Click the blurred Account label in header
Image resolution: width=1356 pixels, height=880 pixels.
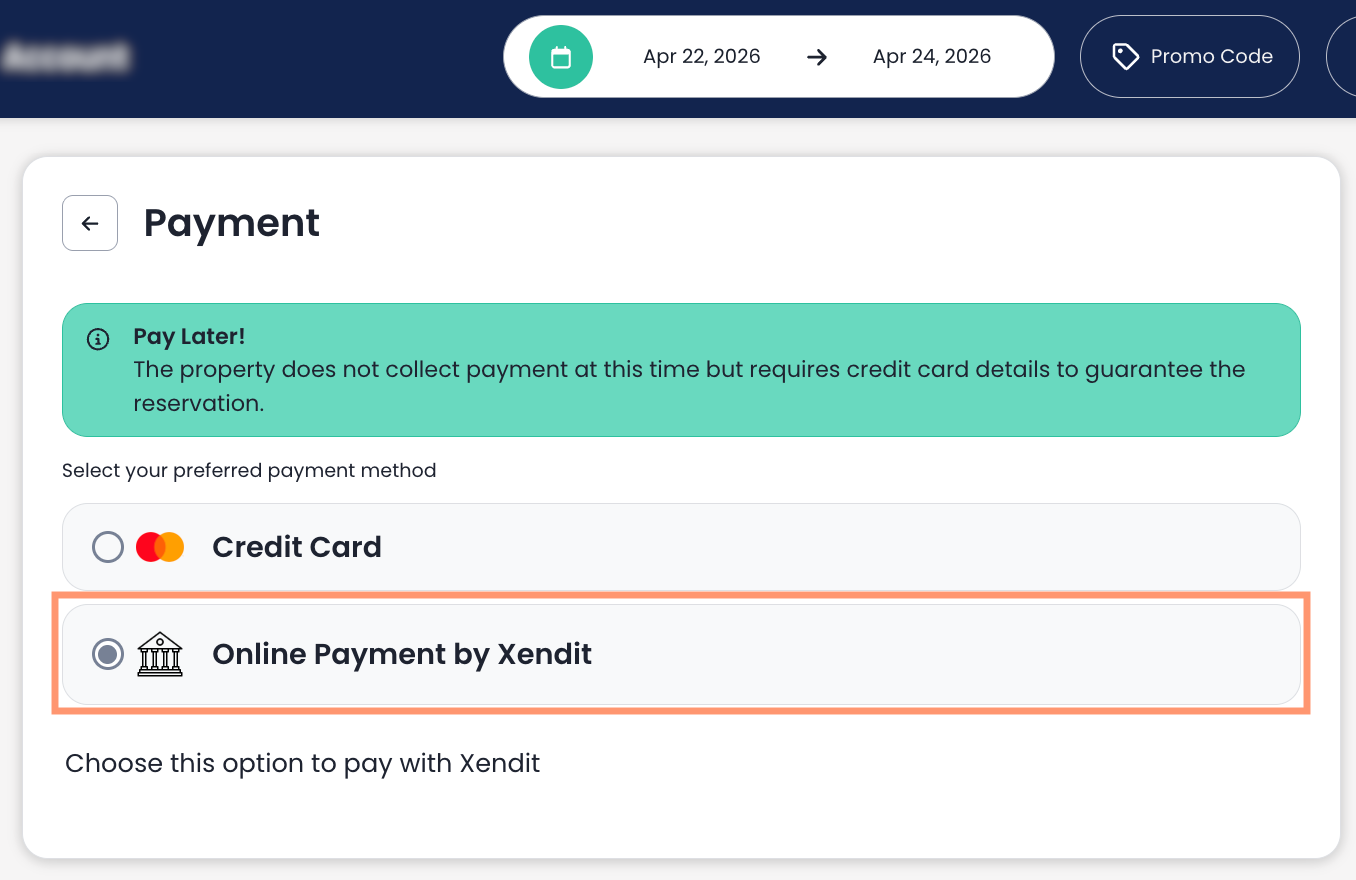pyautogui.click(x=66, y=57)
